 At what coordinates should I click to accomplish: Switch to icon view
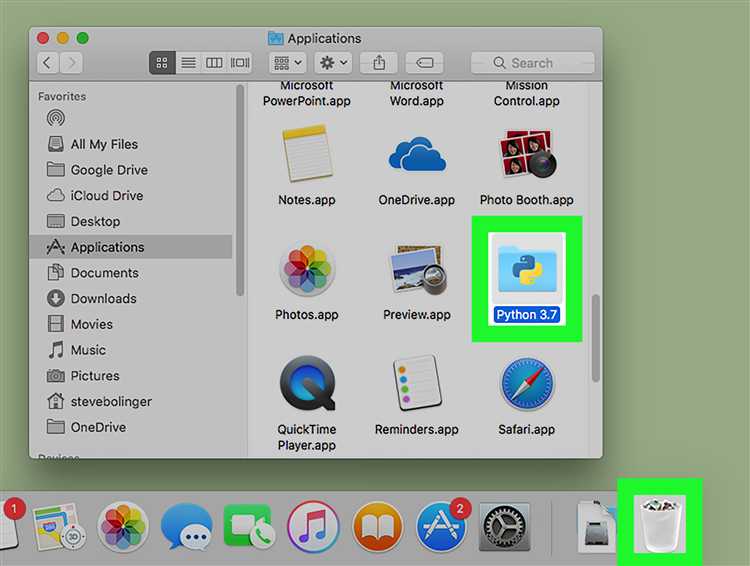pyautogui.click(x=162, y=63)
